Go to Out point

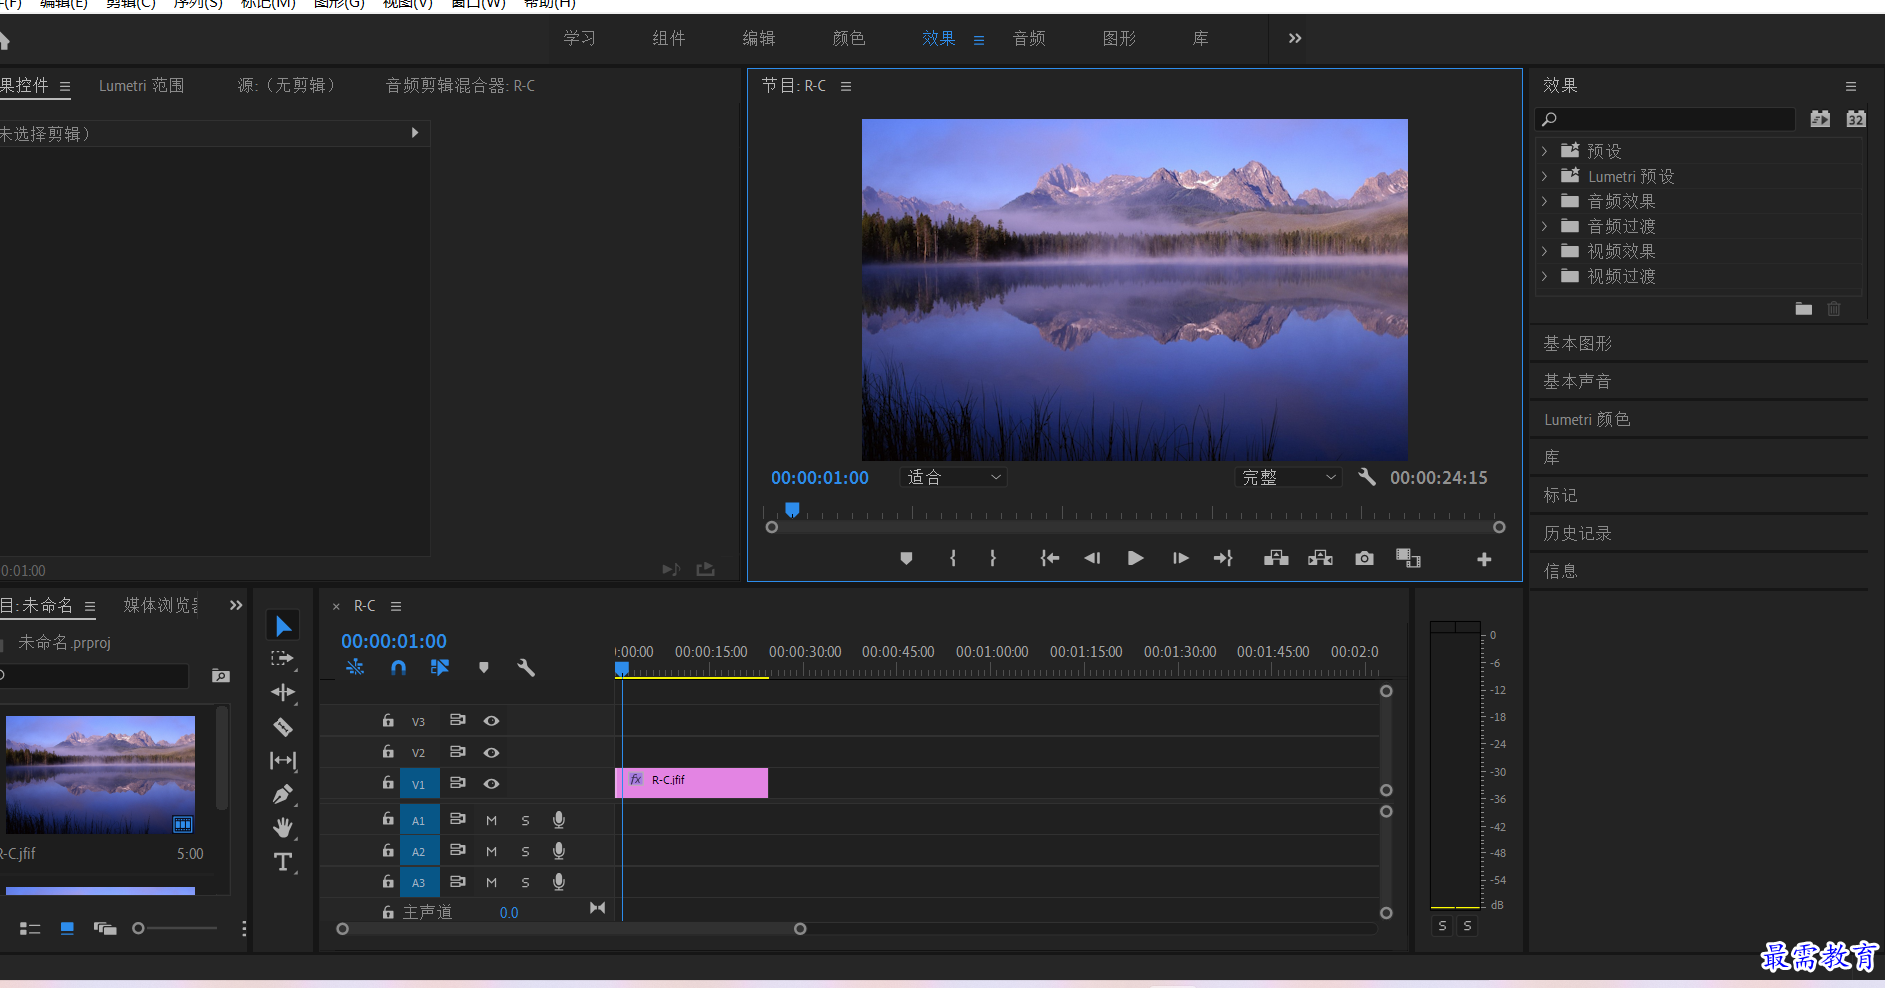click(x=1223, y=558)
